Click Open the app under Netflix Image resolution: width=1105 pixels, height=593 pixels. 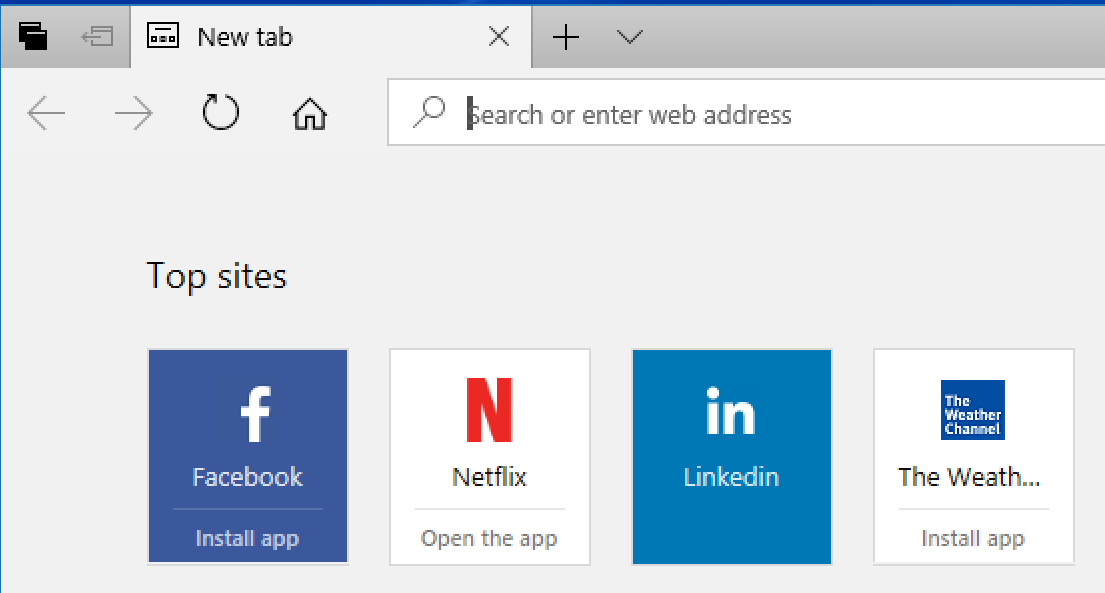pyautogui.click(x=489, y=538)
